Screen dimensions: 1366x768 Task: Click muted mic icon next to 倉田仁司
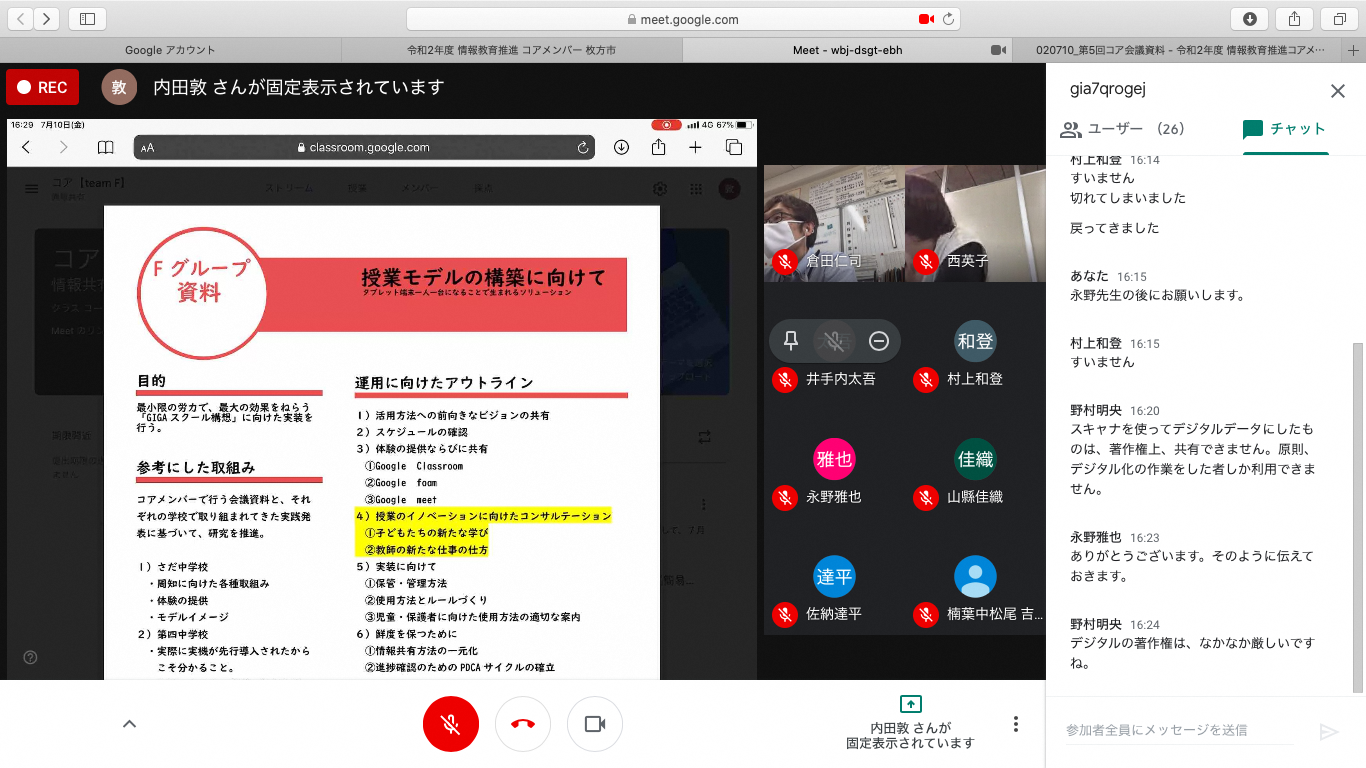(x=785, y=261)
